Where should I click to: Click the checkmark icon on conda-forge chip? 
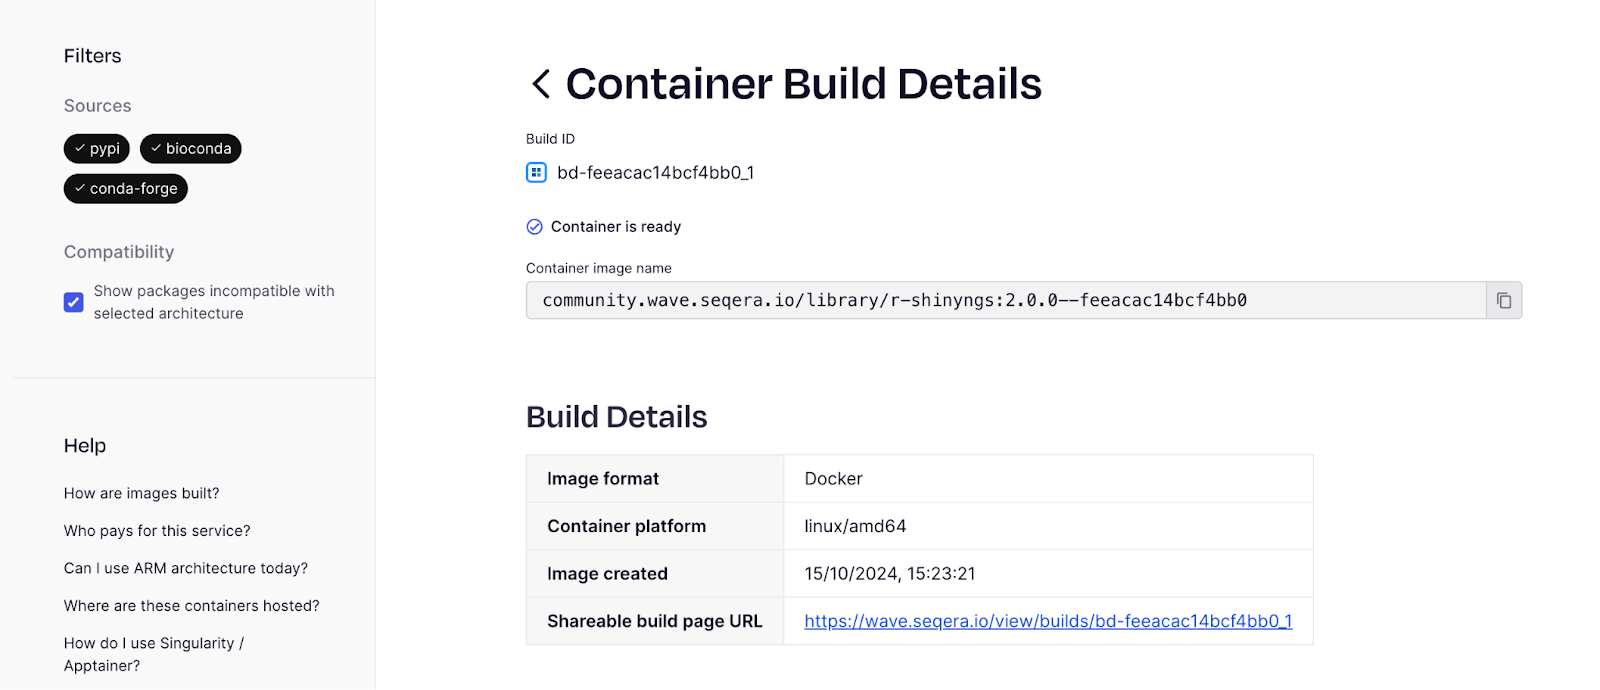[x=80, y=188]
